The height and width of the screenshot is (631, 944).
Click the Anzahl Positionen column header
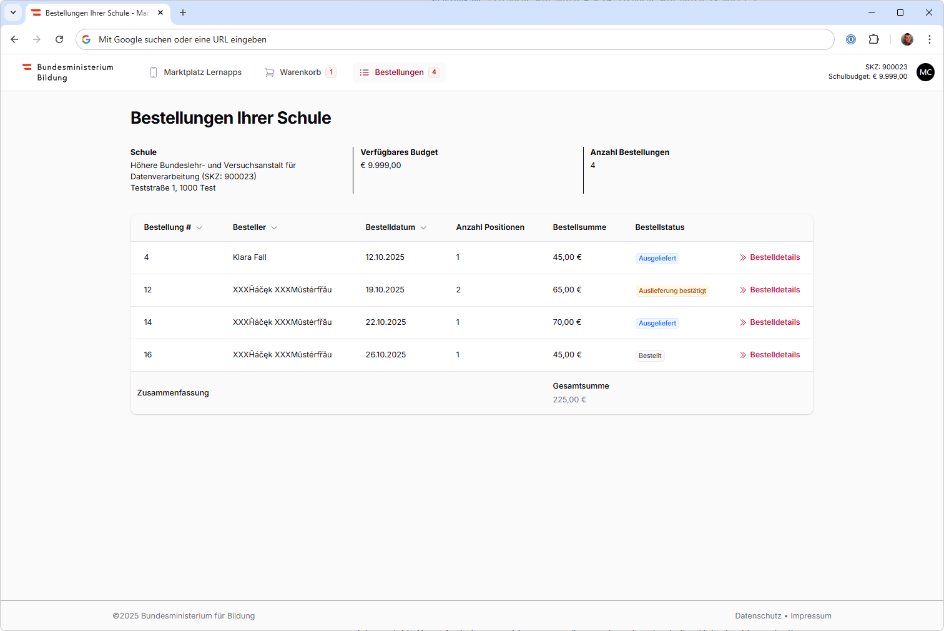click(x=490, y=228)
